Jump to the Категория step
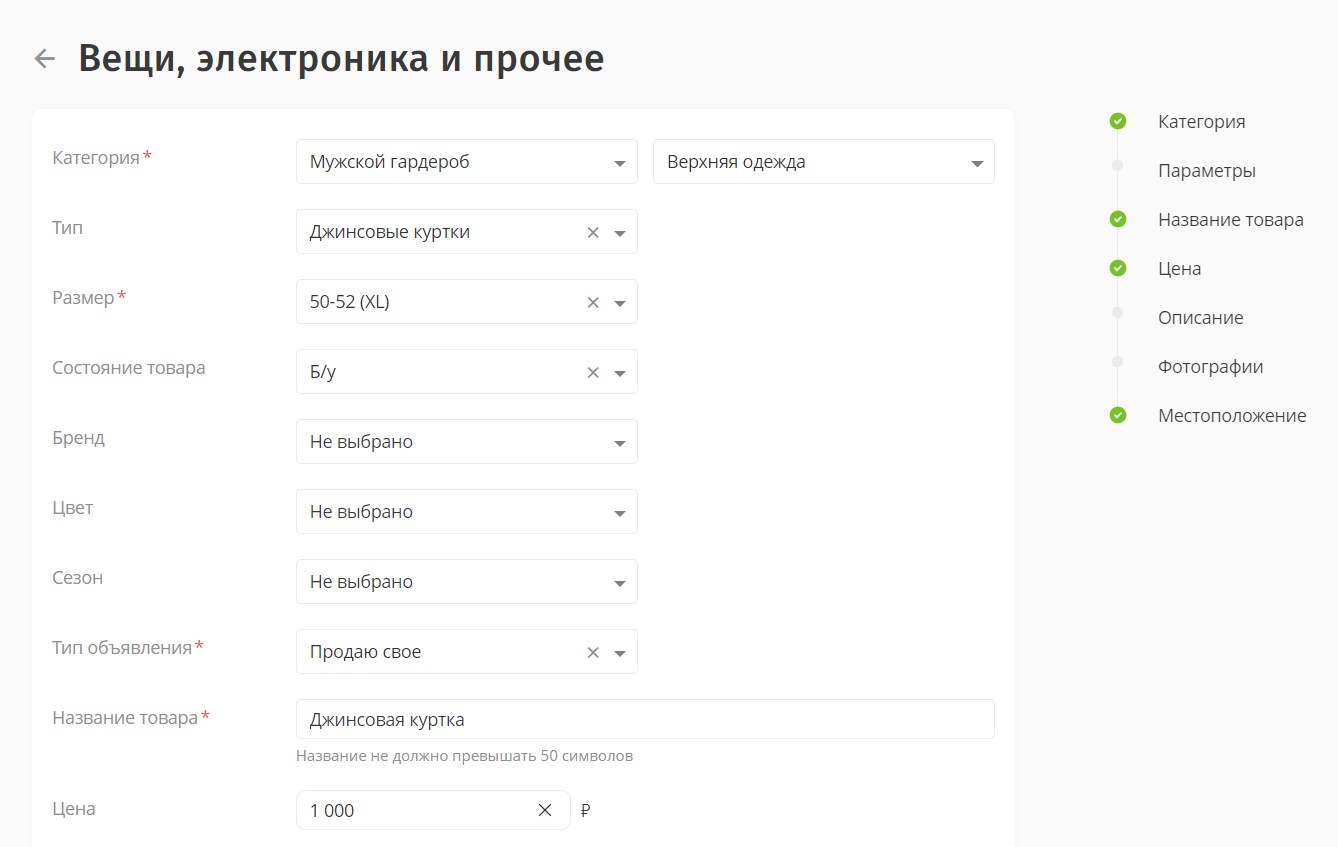The height and width of the screenshot is (847, 1338). (1201, 122)
